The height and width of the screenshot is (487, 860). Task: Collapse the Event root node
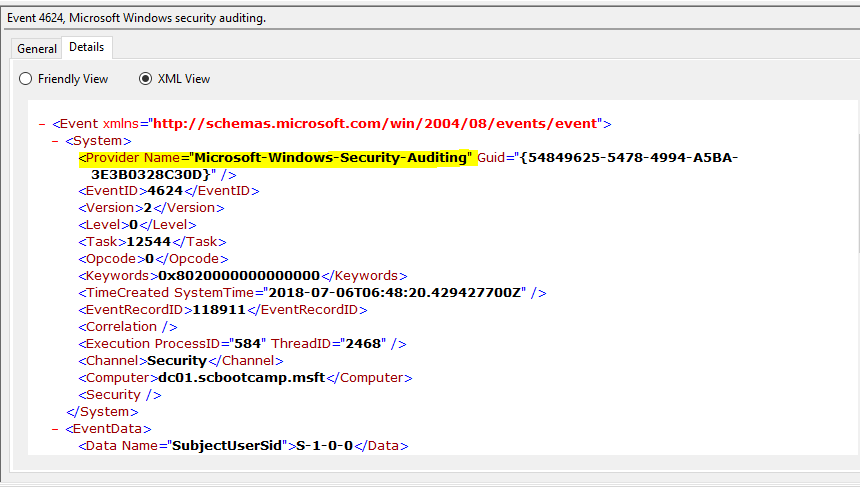click(x=42, y=124)
